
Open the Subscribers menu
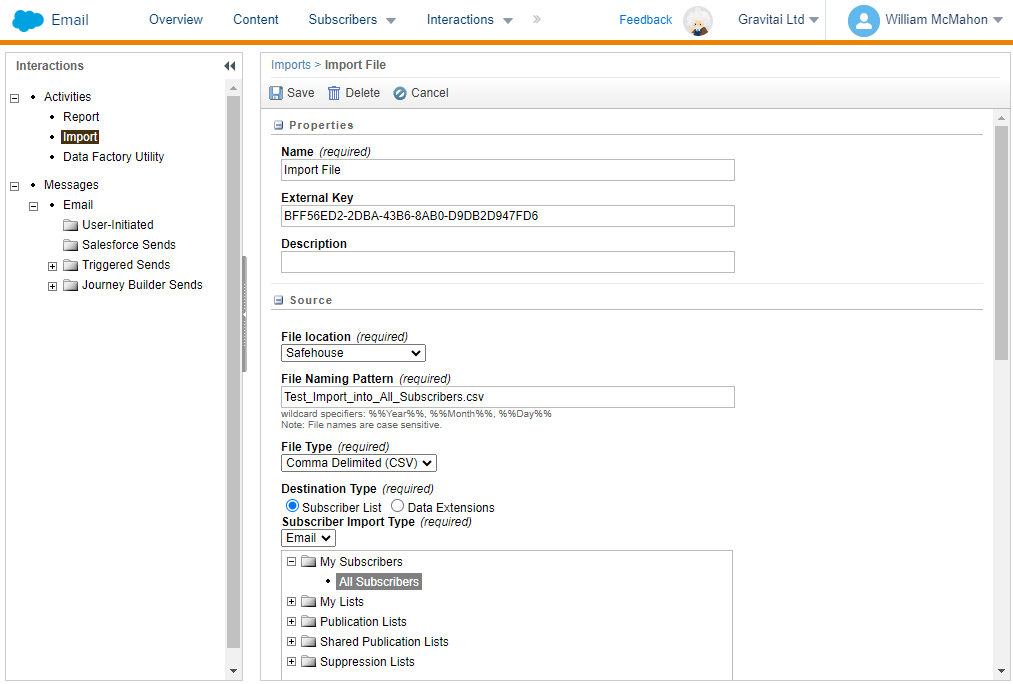pos(351,20)
